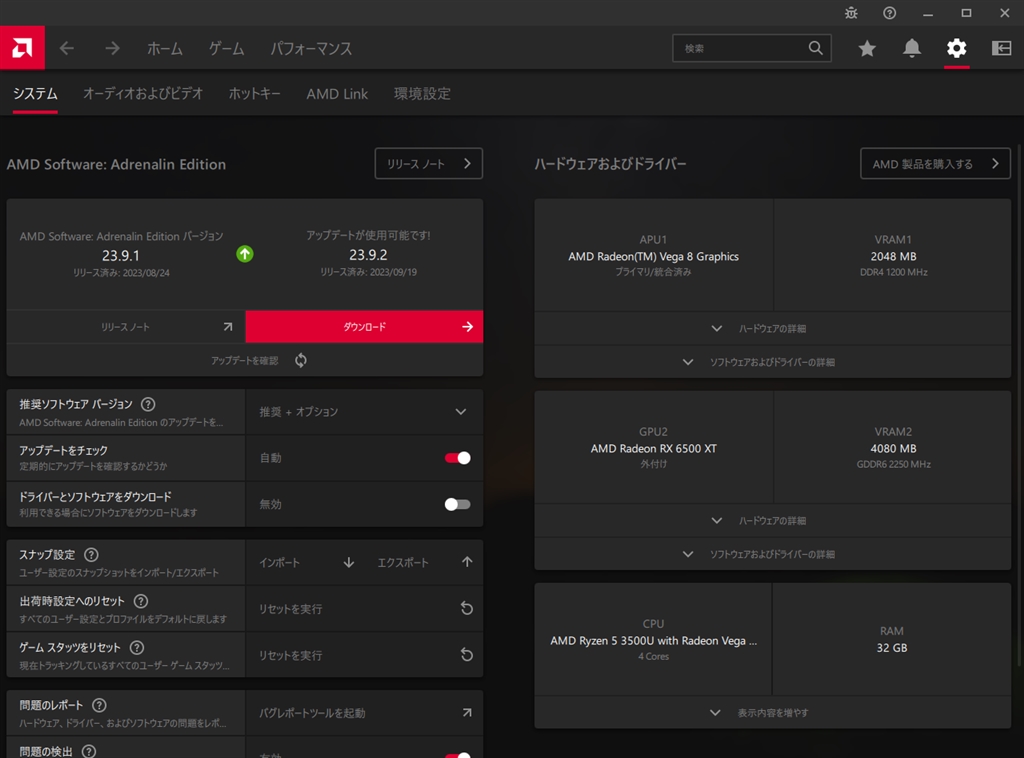Click リセットを実行 for 出荷時設定へのリセット
Image resolution: width=1024 pixels, height=758 pixels.
[290, 609]
